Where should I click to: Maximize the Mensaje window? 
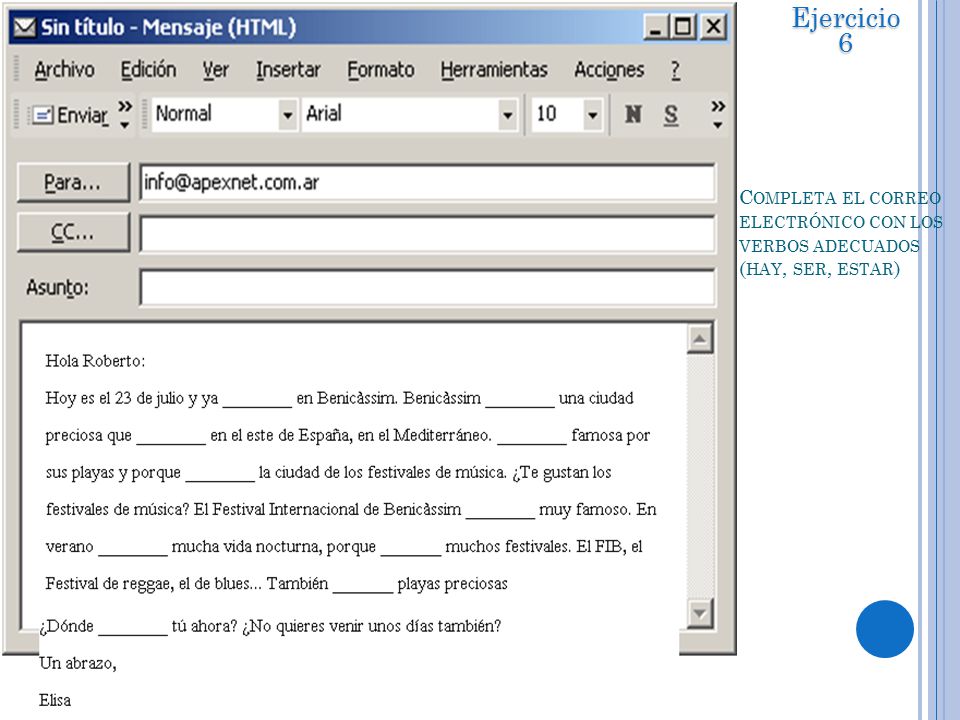684,28
